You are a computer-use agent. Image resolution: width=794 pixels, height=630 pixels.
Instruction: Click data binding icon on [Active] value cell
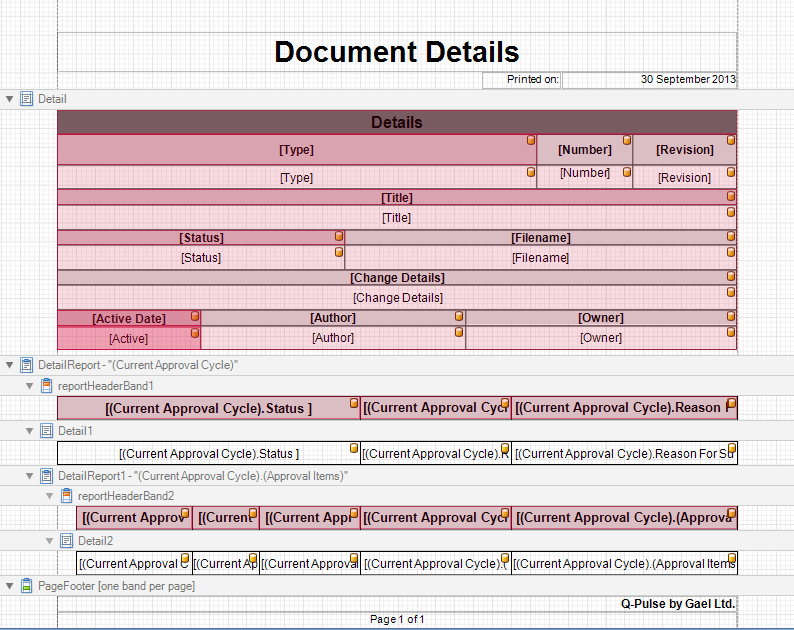point(195,333)
